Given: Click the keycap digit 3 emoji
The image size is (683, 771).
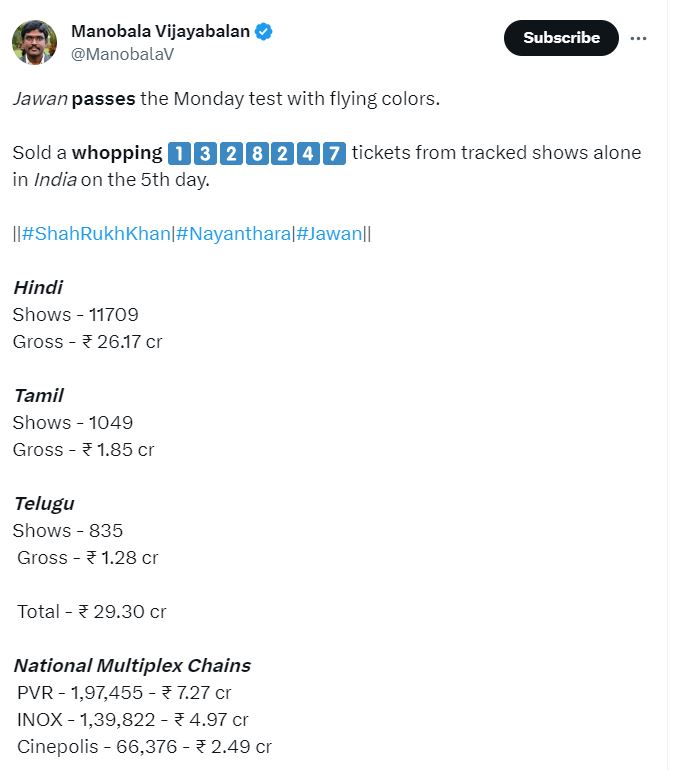Looking at the screenshot, I should pos(204,153).
